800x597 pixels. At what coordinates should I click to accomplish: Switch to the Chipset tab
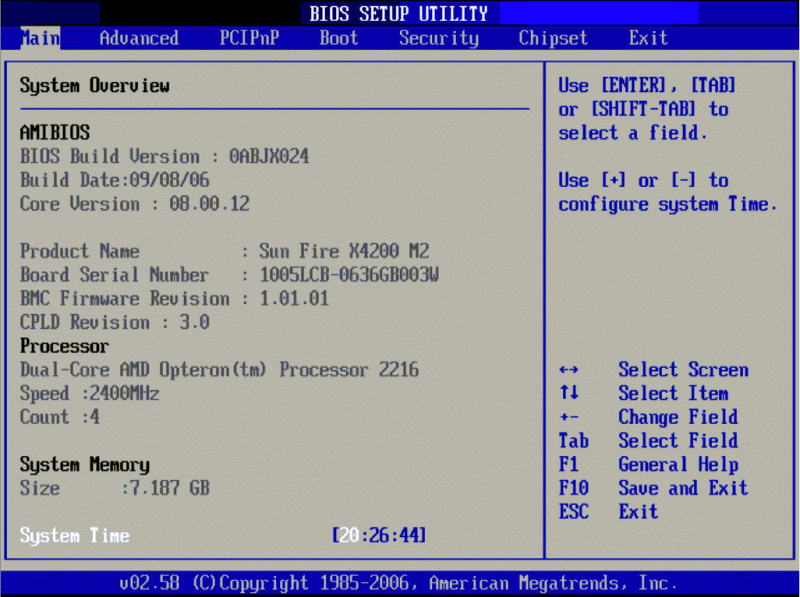coord(553,38)
